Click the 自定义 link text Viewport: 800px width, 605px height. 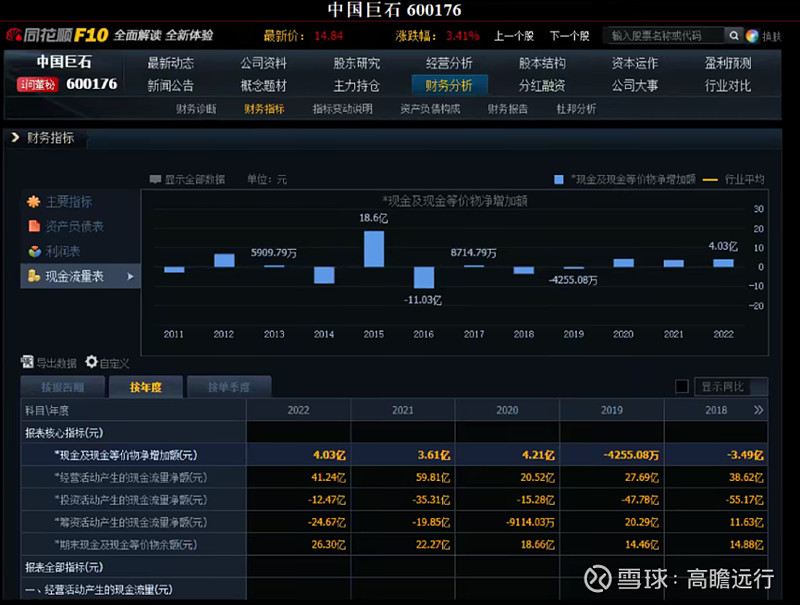[114, 363]
